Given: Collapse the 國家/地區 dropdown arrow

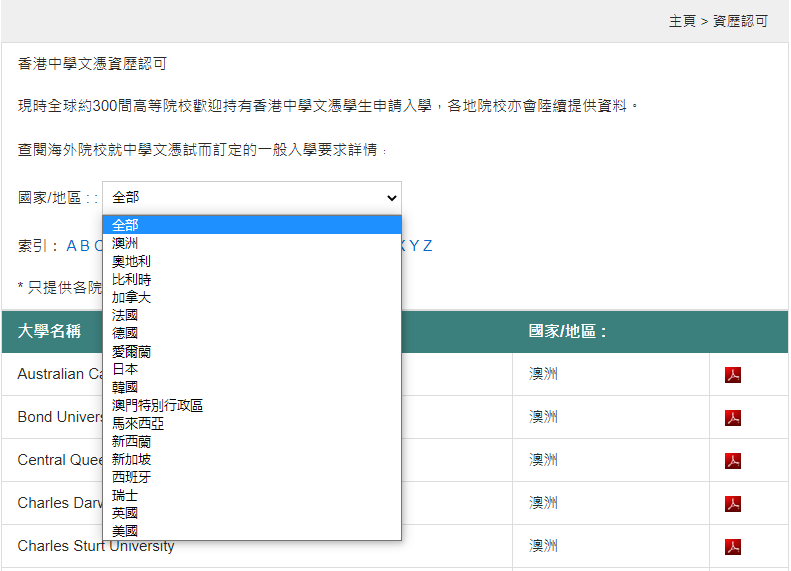Looking at the screenshot, I should [391, 198].
